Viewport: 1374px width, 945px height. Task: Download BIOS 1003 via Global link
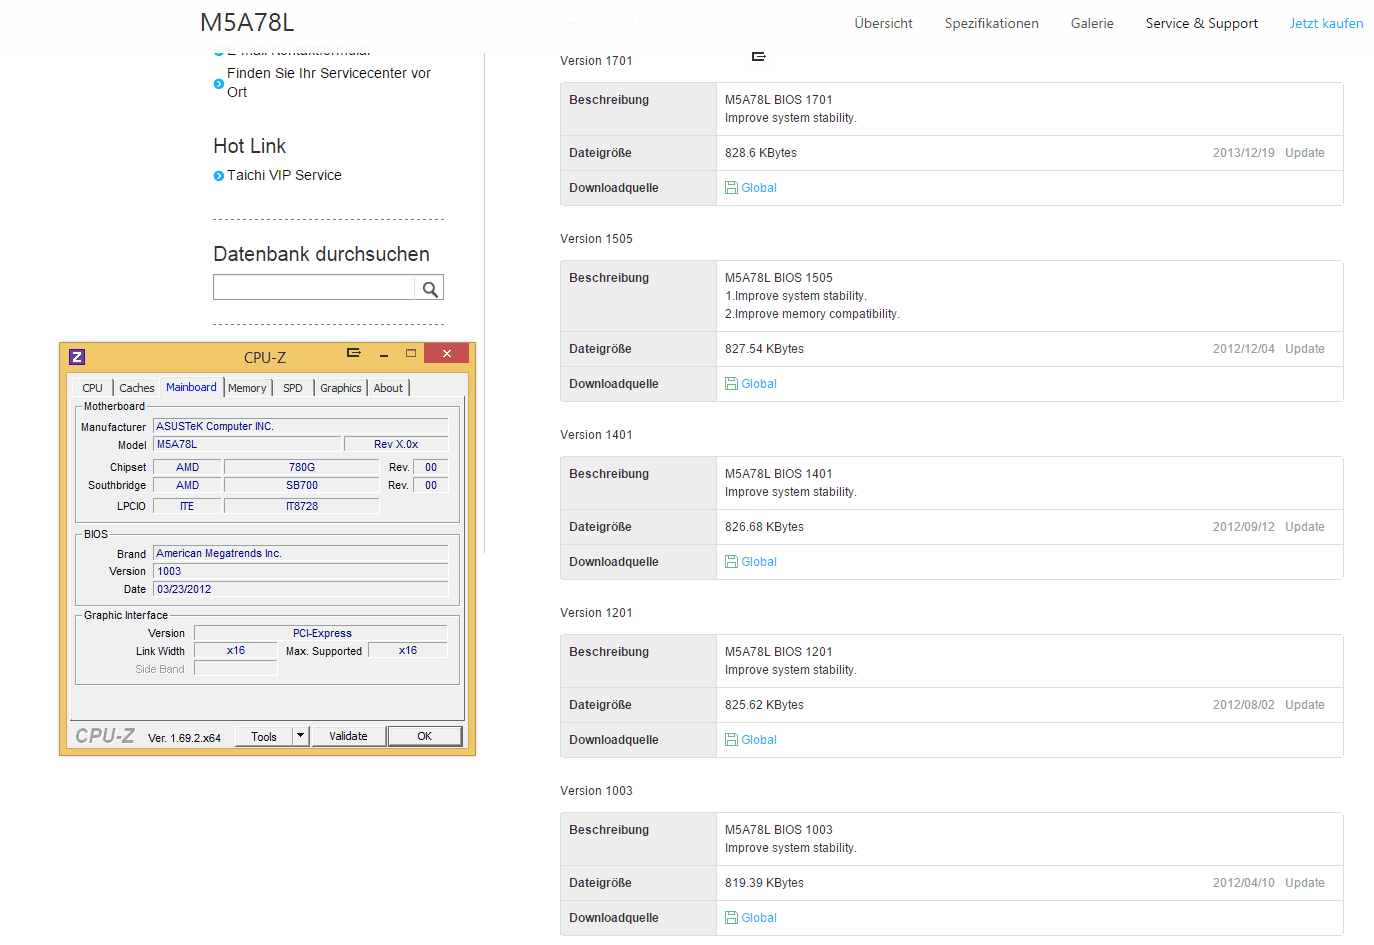[759, 918]
